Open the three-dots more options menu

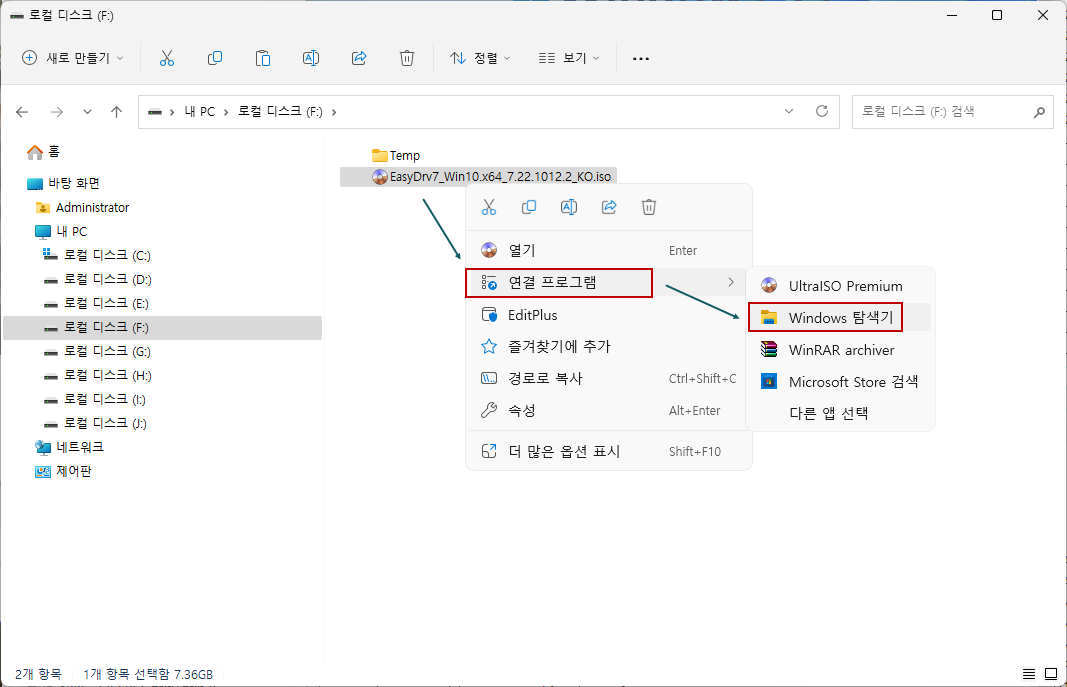(641, 58)
